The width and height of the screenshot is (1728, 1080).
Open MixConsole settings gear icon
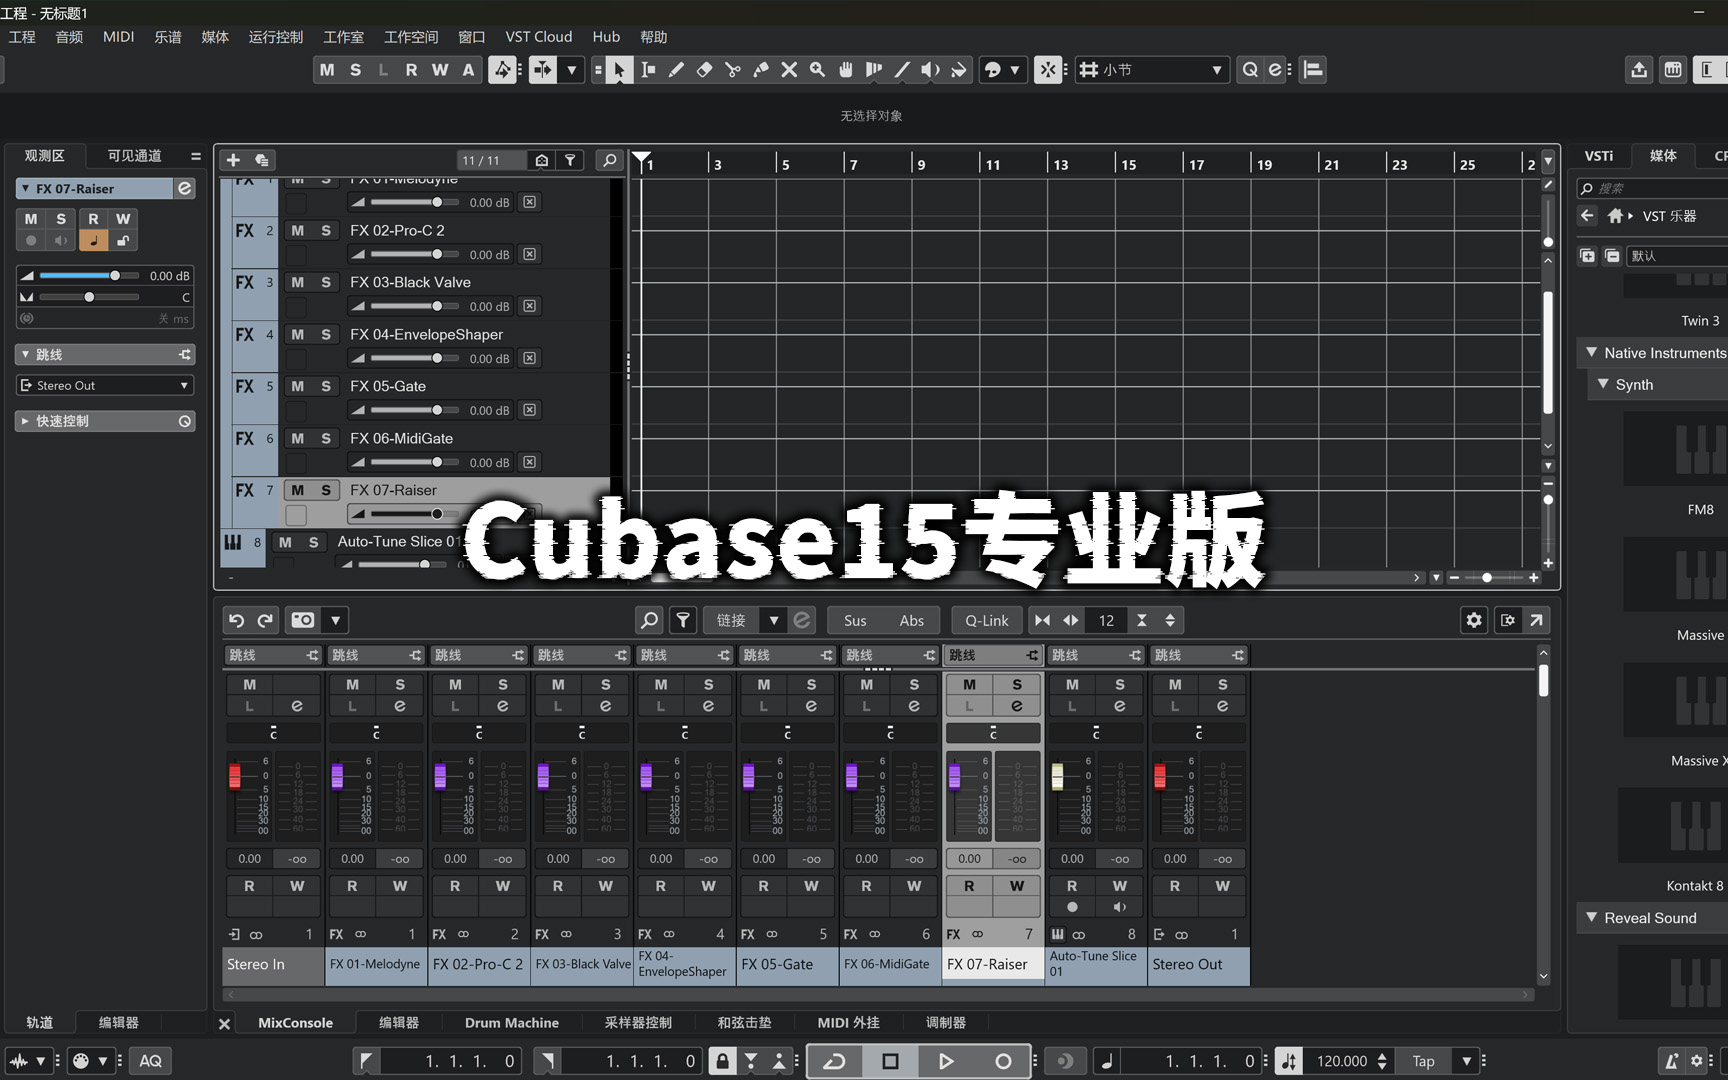coord(1473,620)
